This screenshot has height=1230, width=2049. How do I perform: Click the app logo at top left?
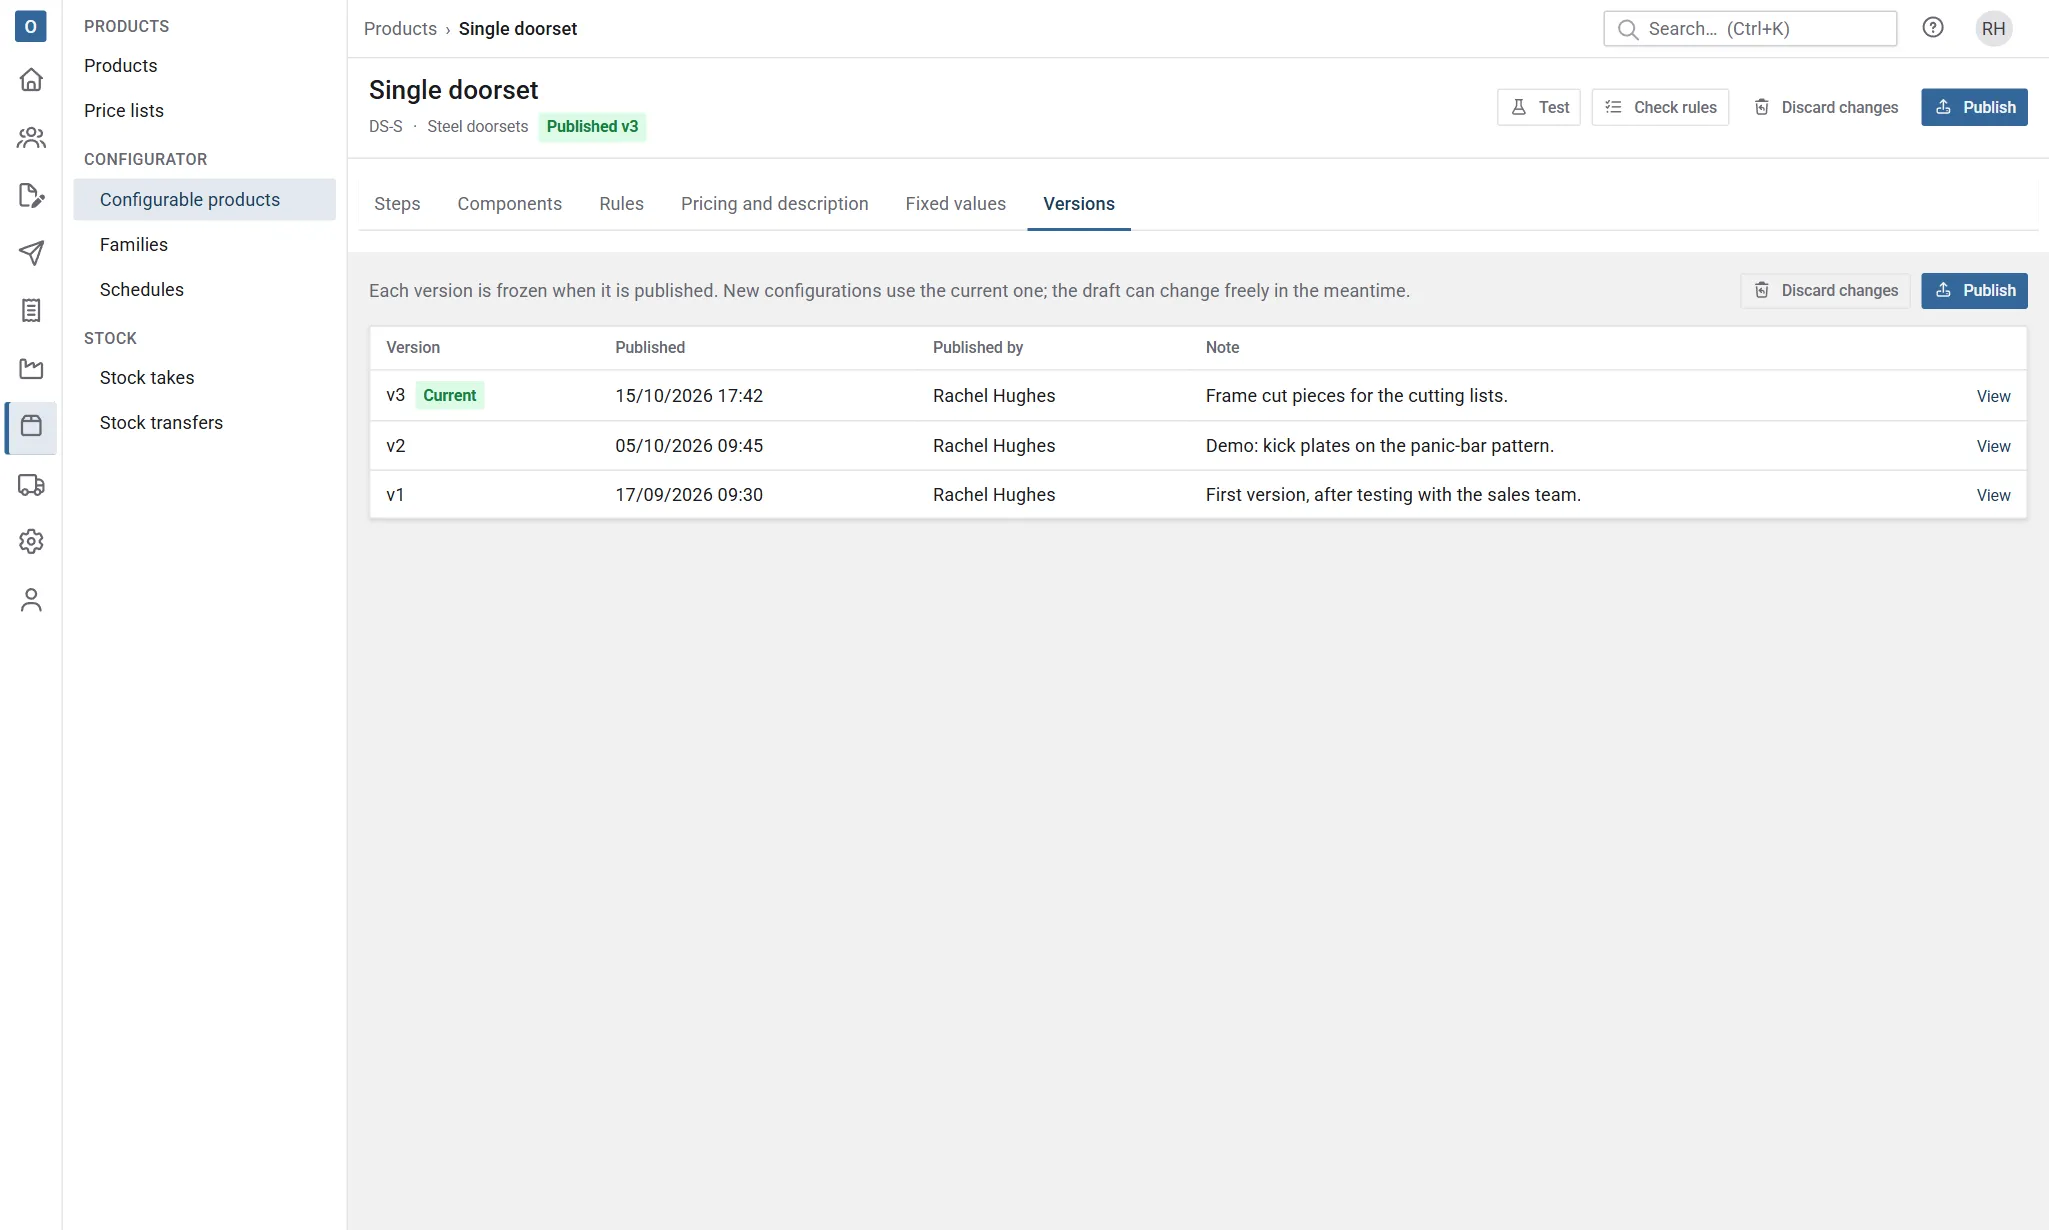[31, 27]
